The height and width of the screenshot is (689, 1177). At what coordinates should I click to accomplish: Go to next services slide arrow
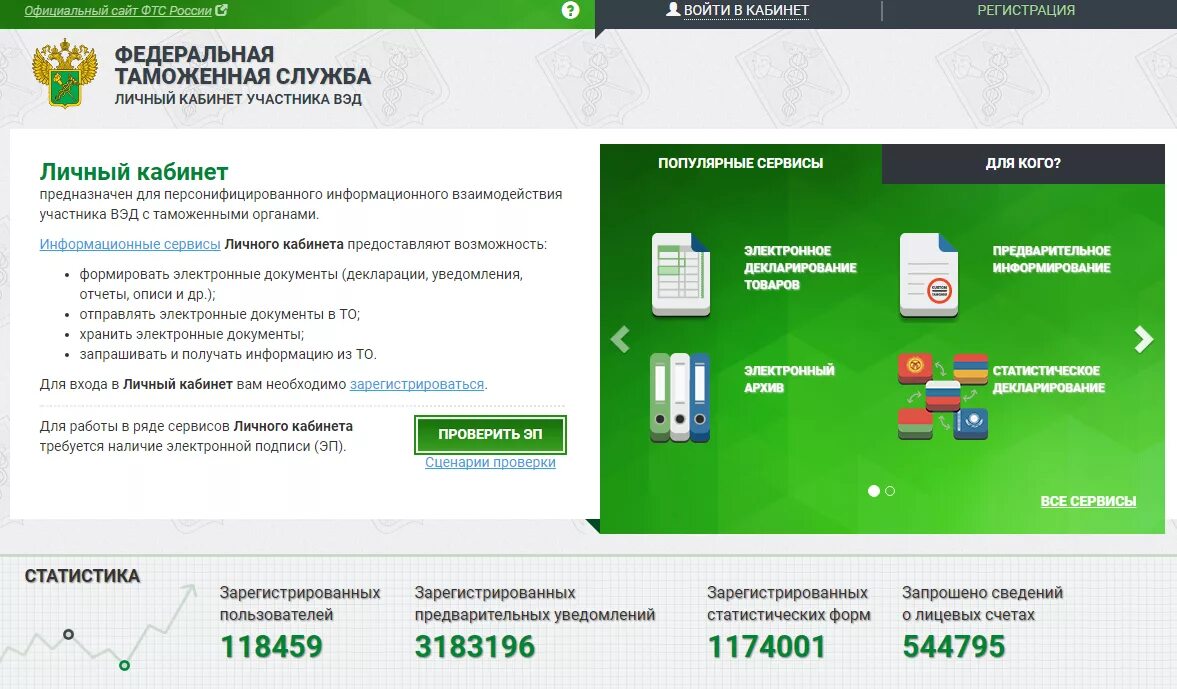click(1143, 339)
